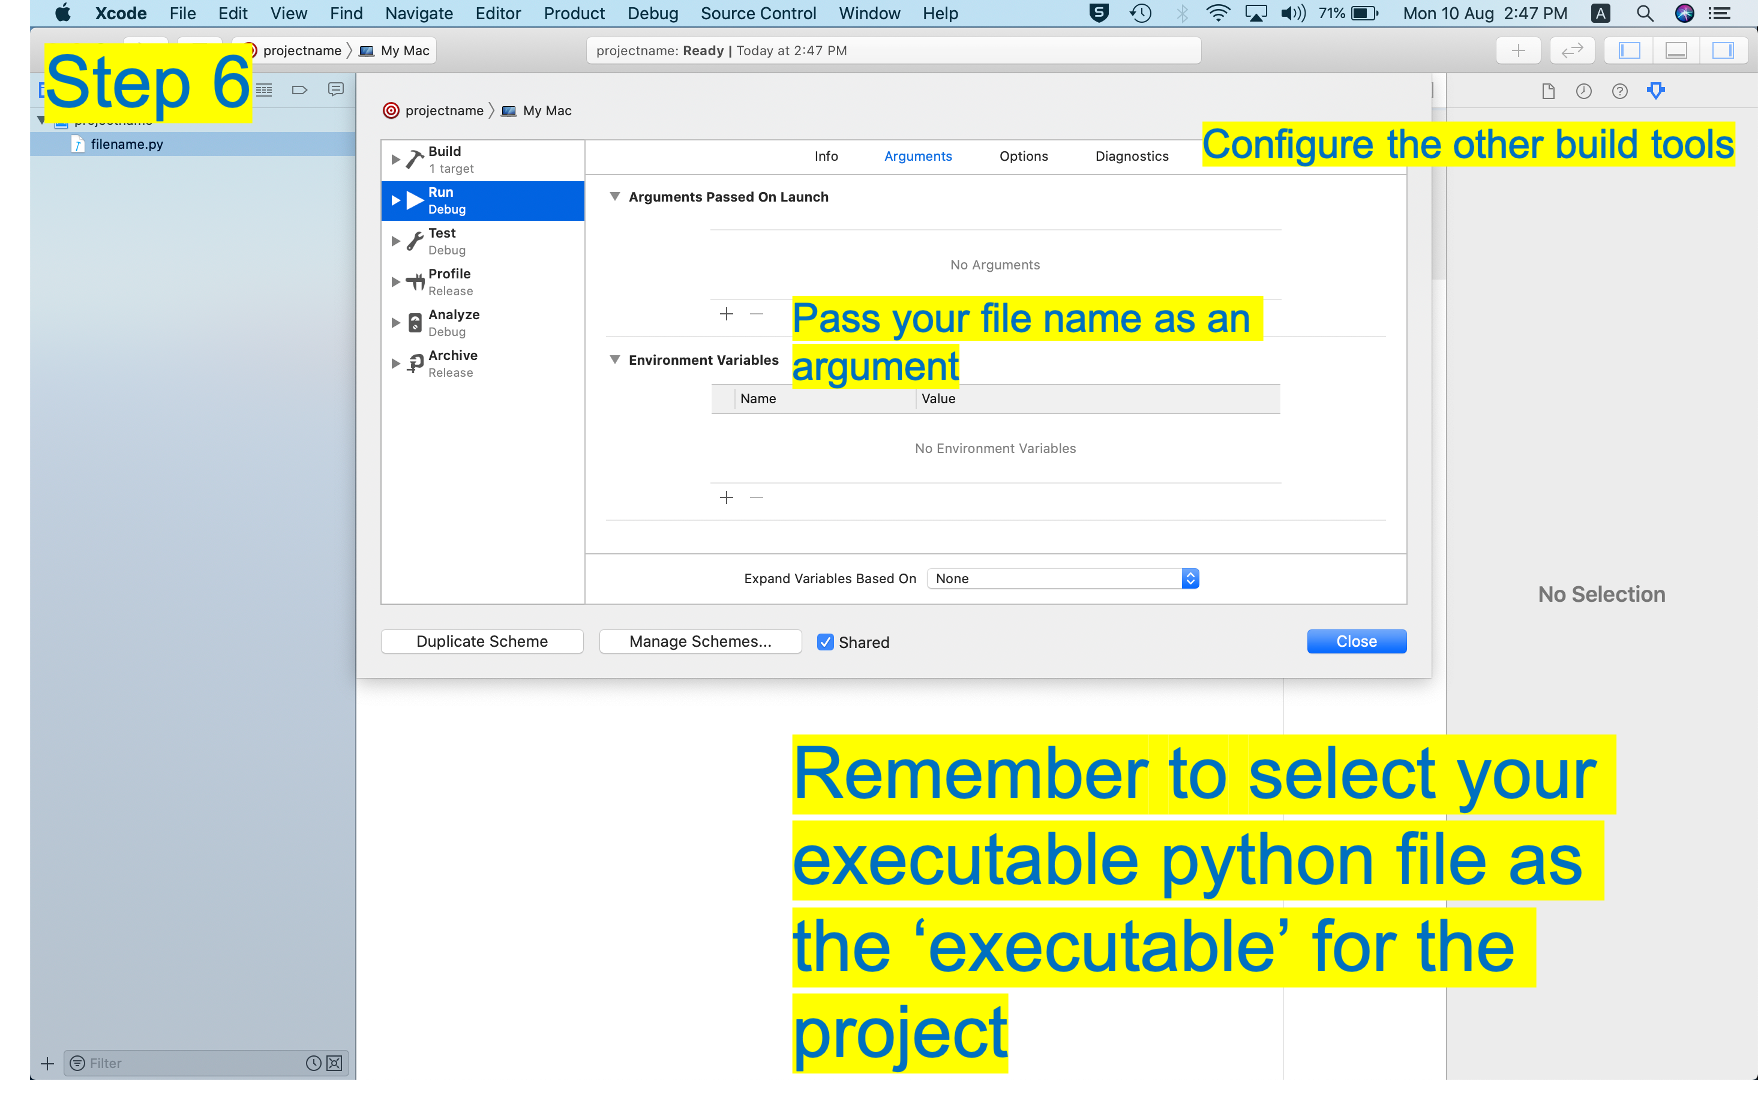Open Expand Variables Based On dropdown
The width and height of the screenshot is (1760, 1116).
(1063, 579)
